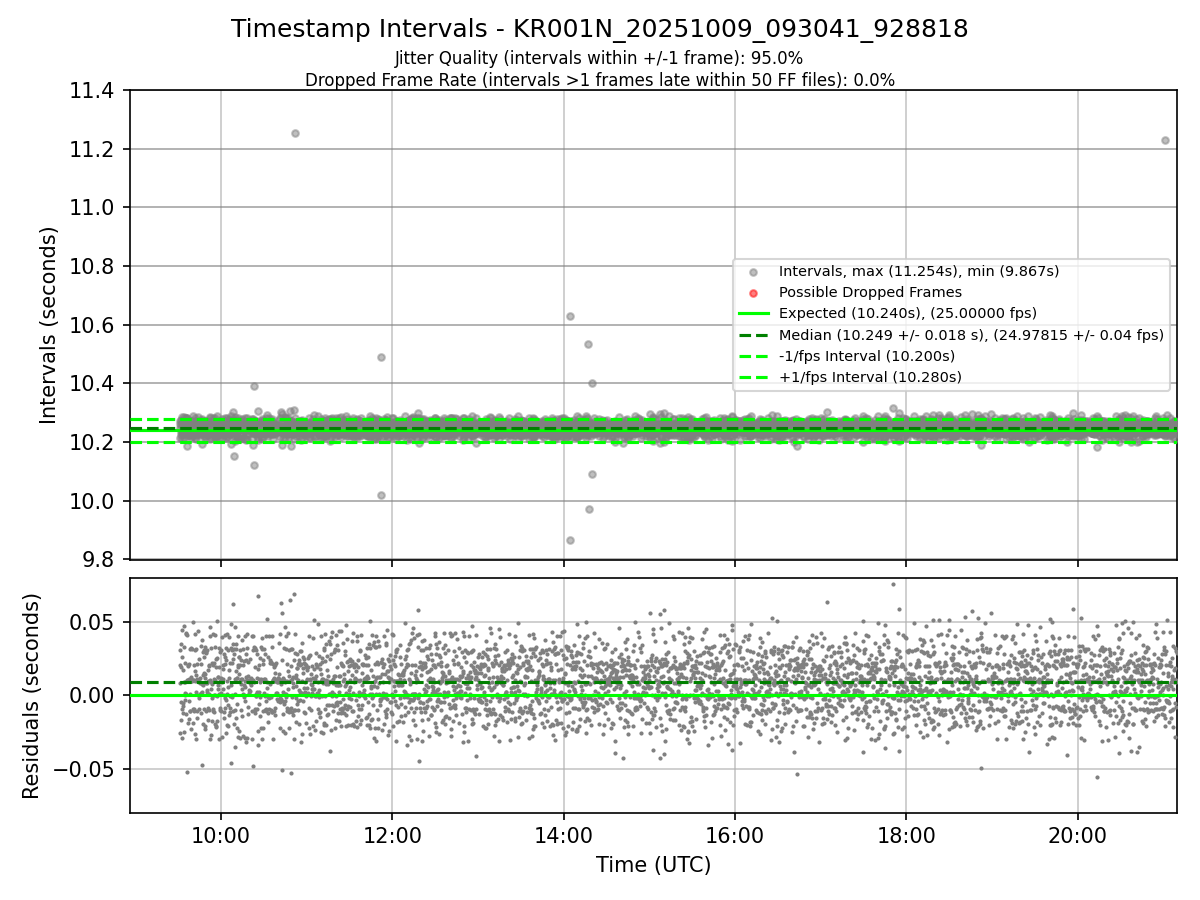Click the 14:00 time tick label
The height and width of the screenshot is (900, 1200).
564,834
